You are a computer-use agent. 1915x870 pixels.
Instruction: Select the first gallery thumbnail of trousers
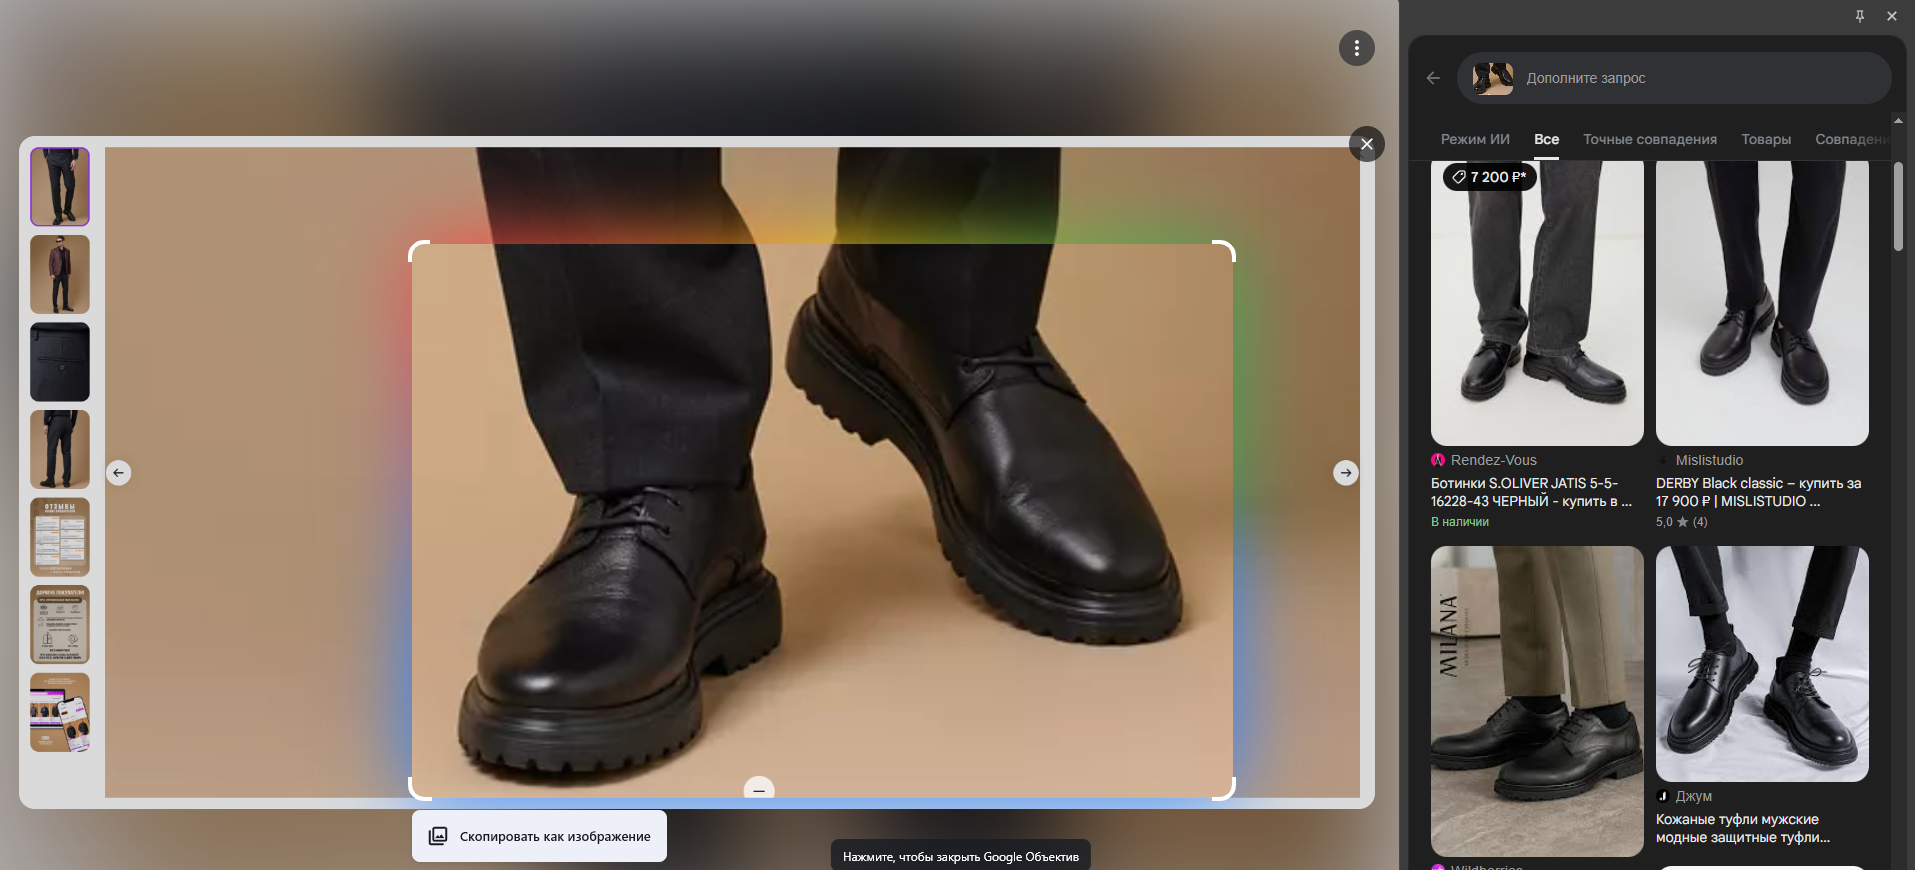(60, 187)
